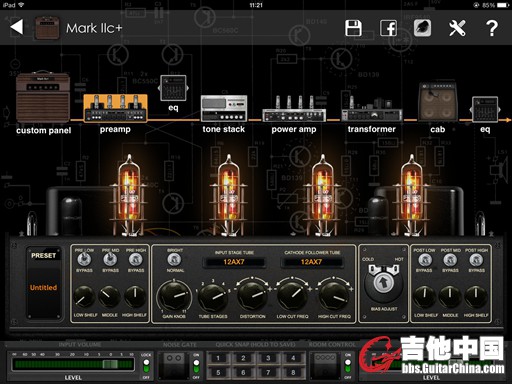Recall Quick Snap slot 5
The width and height of the screenshot is (512, 384).
[x=218, y=372]
